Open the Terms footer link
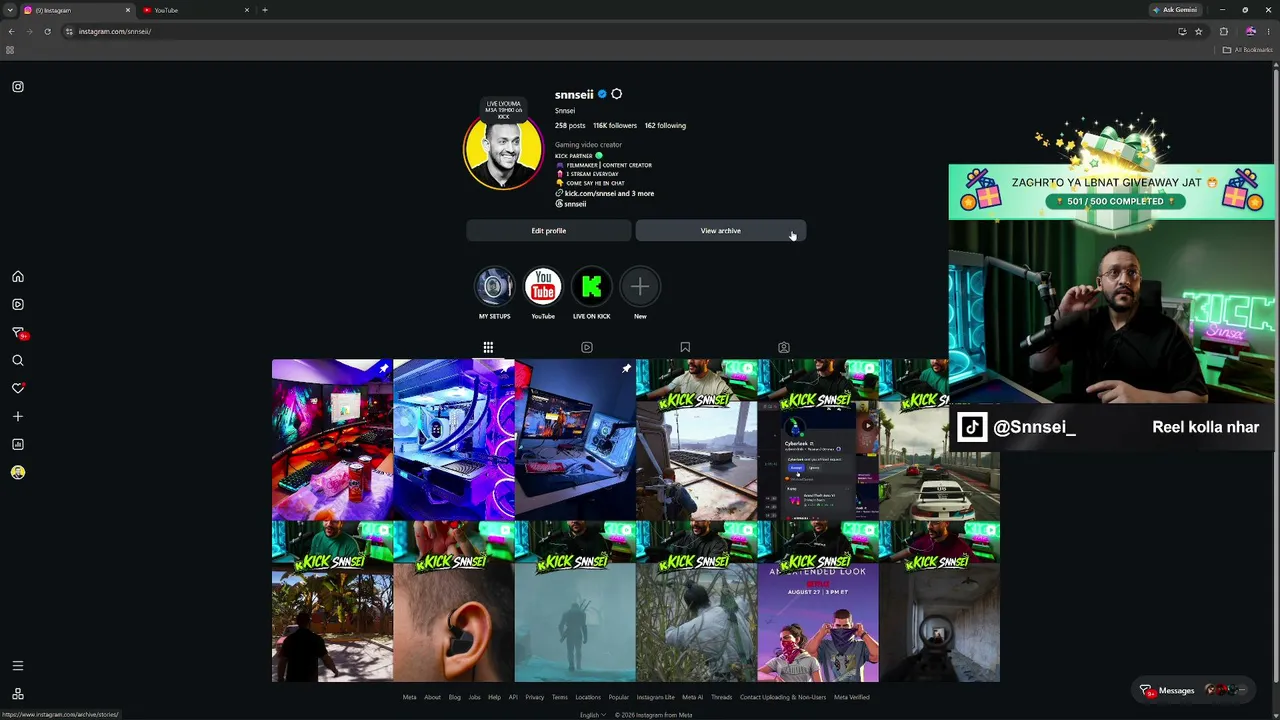The height and width of the screenshot is (720, 1280). (x=560, y=697)
